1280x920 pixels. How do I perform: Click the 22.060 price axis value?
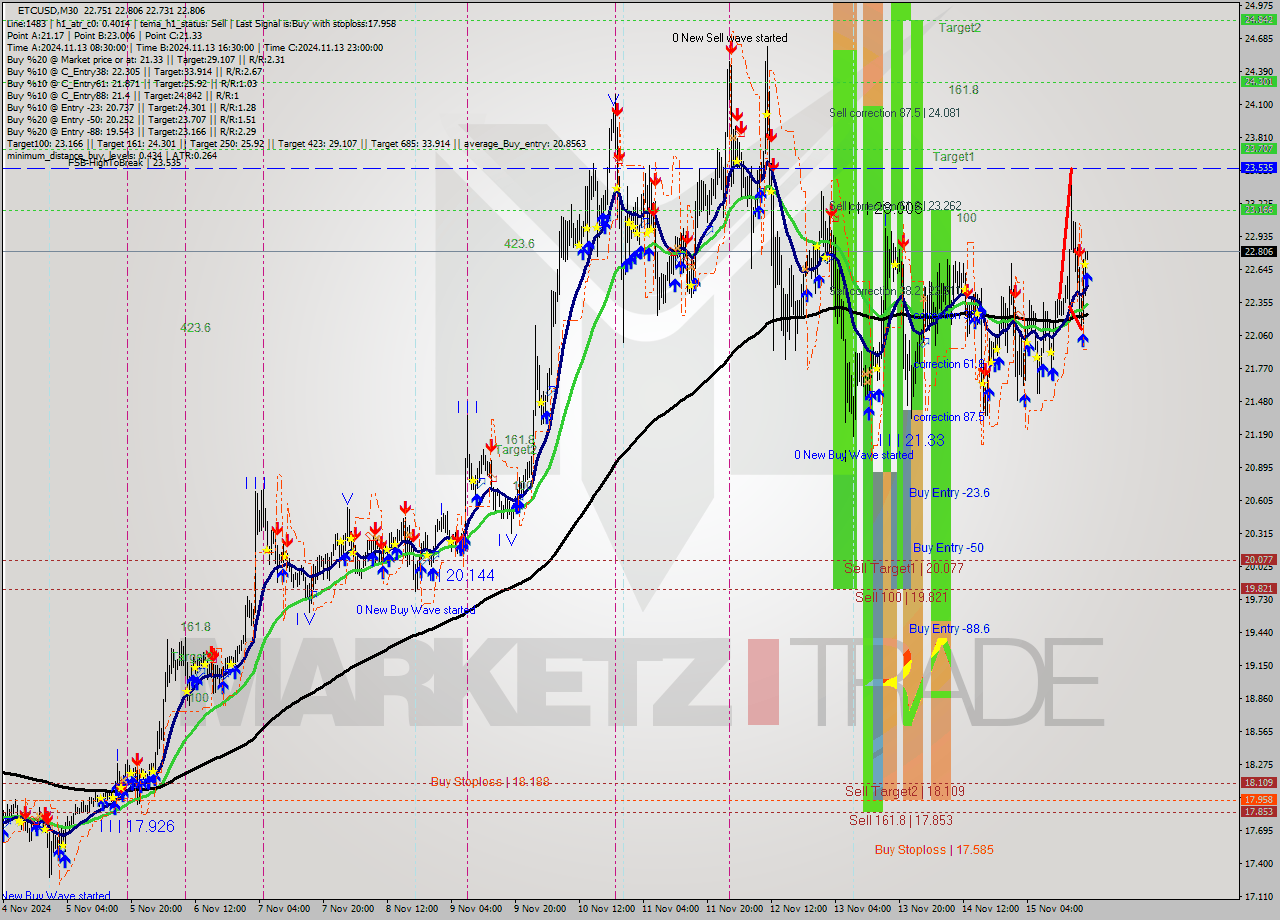click(x=1258, y=336)
